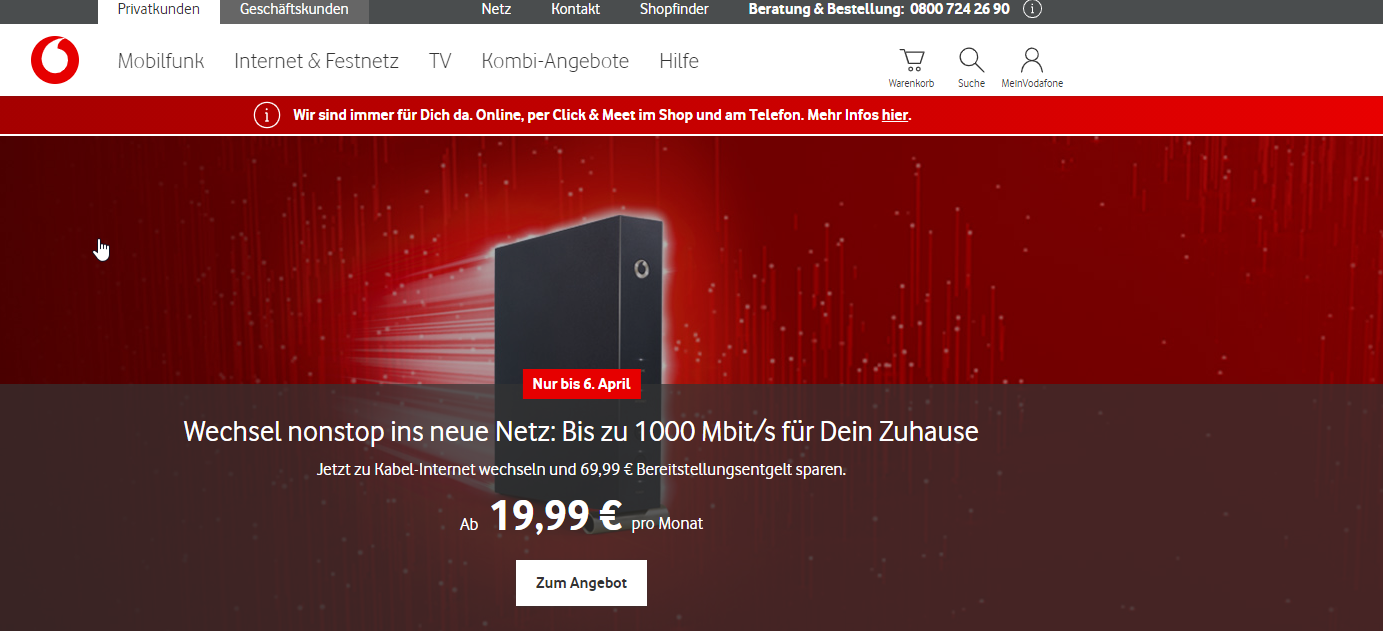Open the Suche magnifier icon
The width and height of the screenshot is (1383, 631).
971,60
